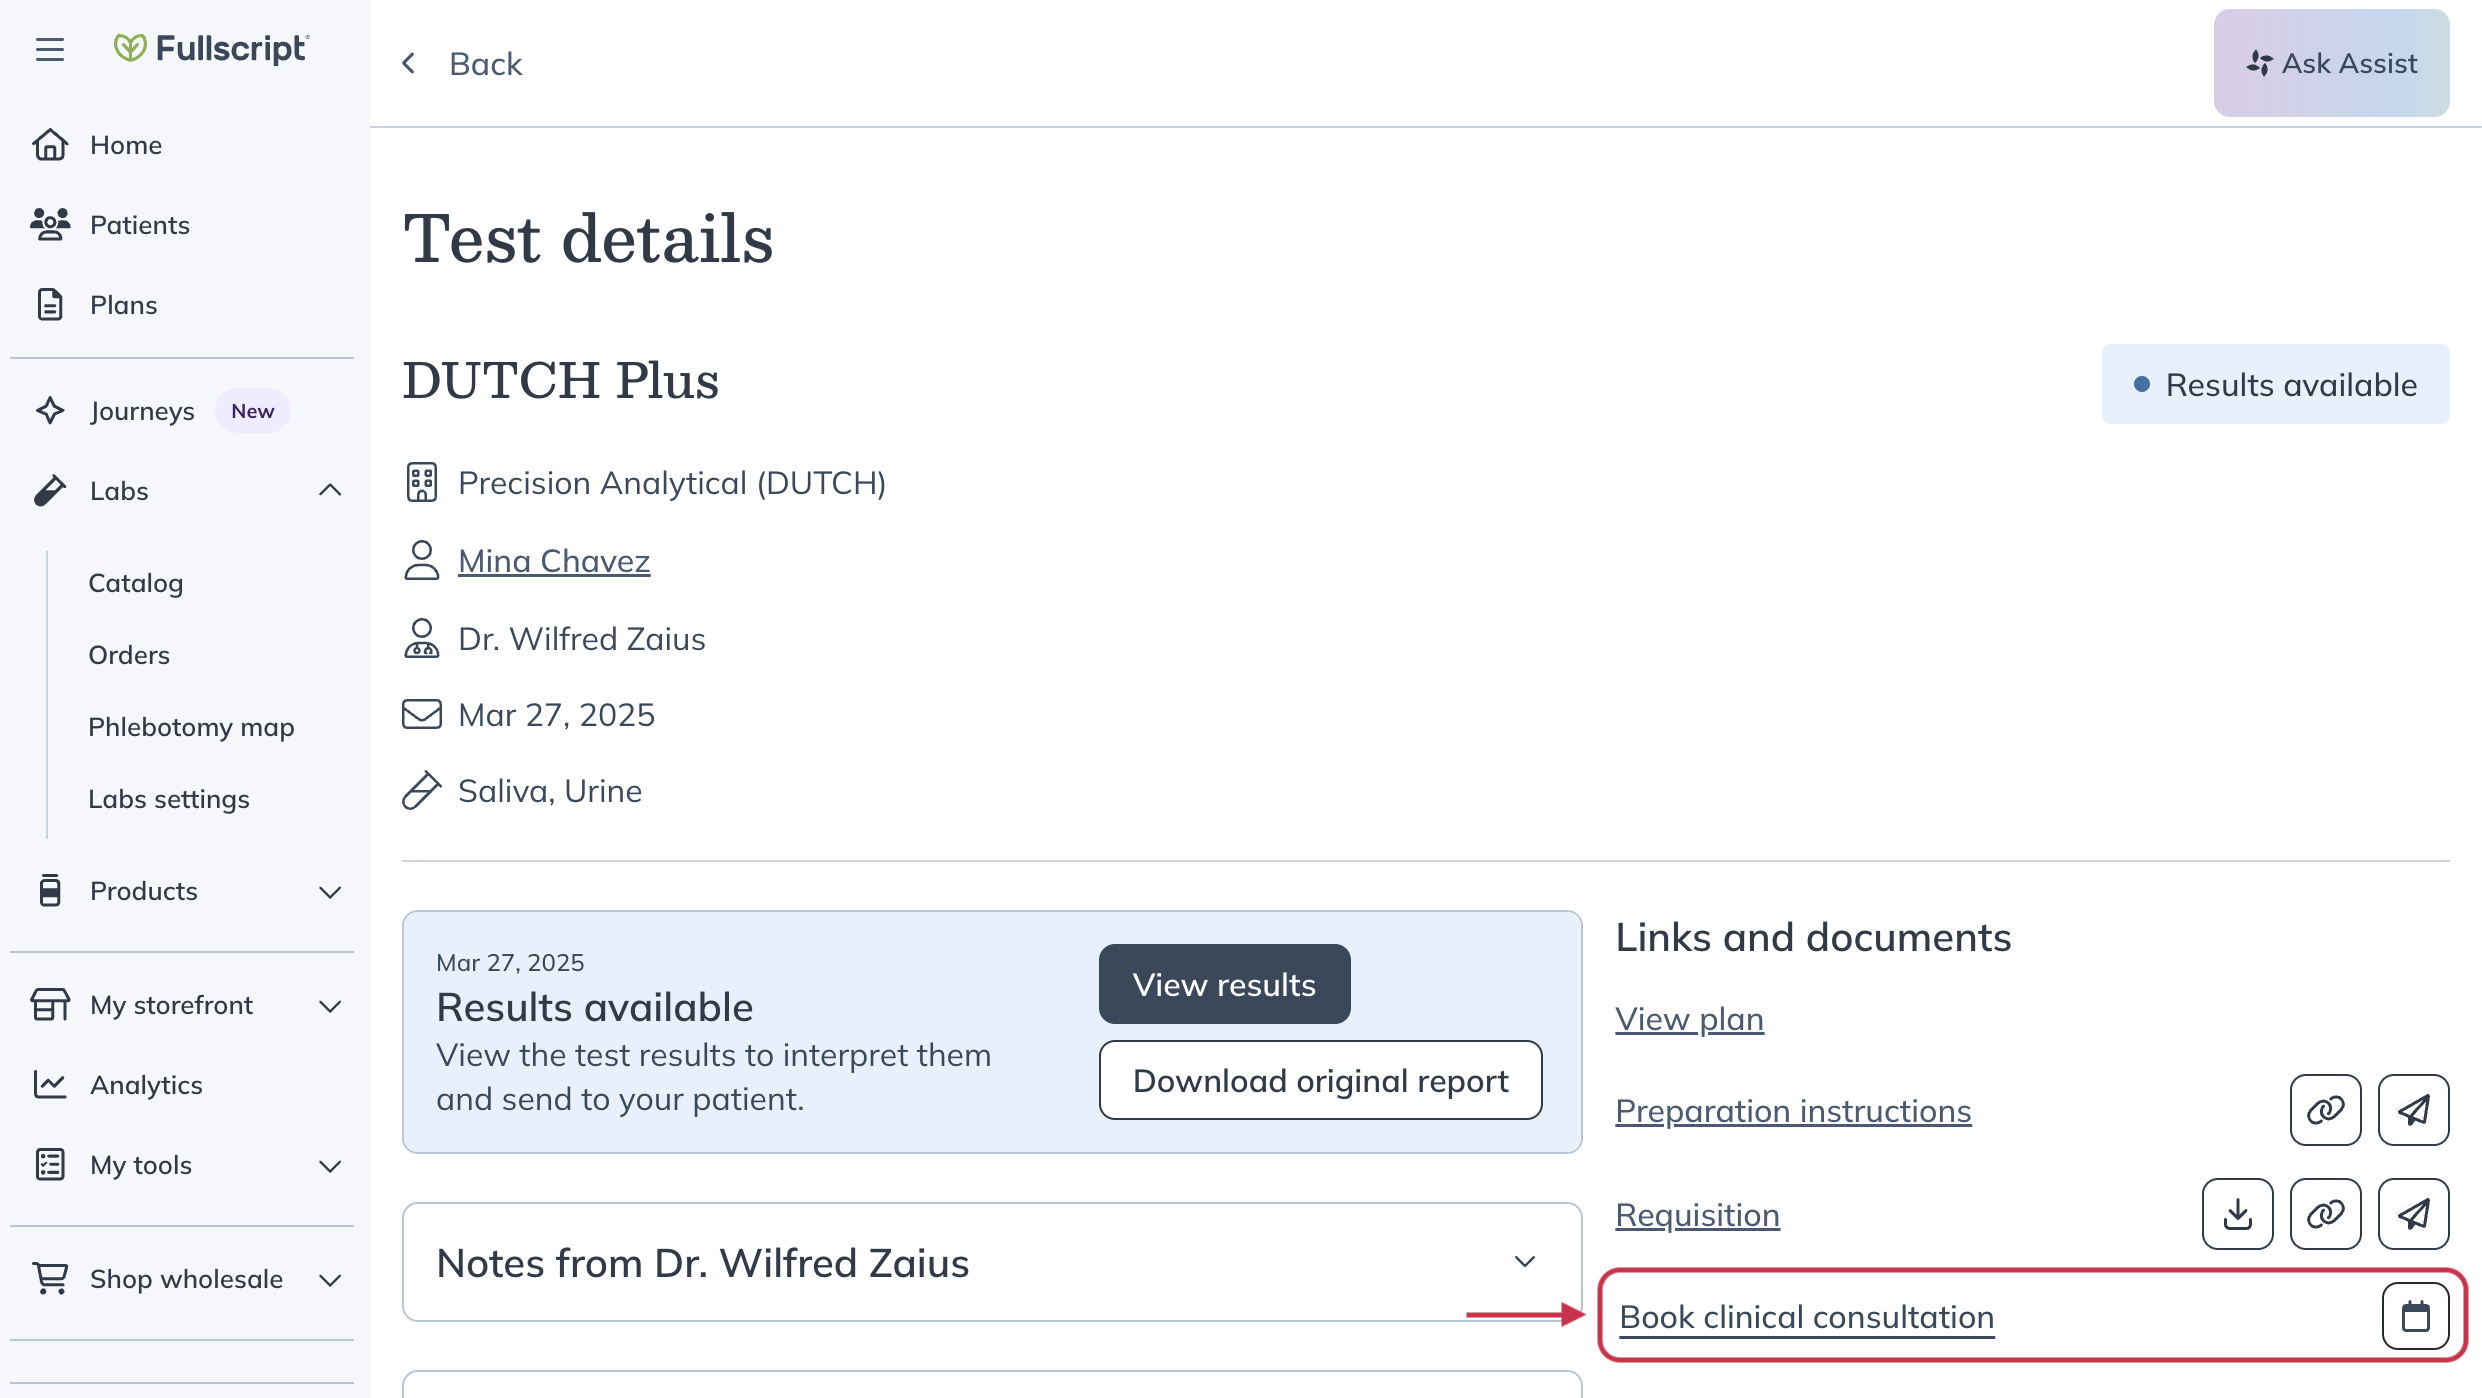Open patient Mina Chavez link

(554, 561)
